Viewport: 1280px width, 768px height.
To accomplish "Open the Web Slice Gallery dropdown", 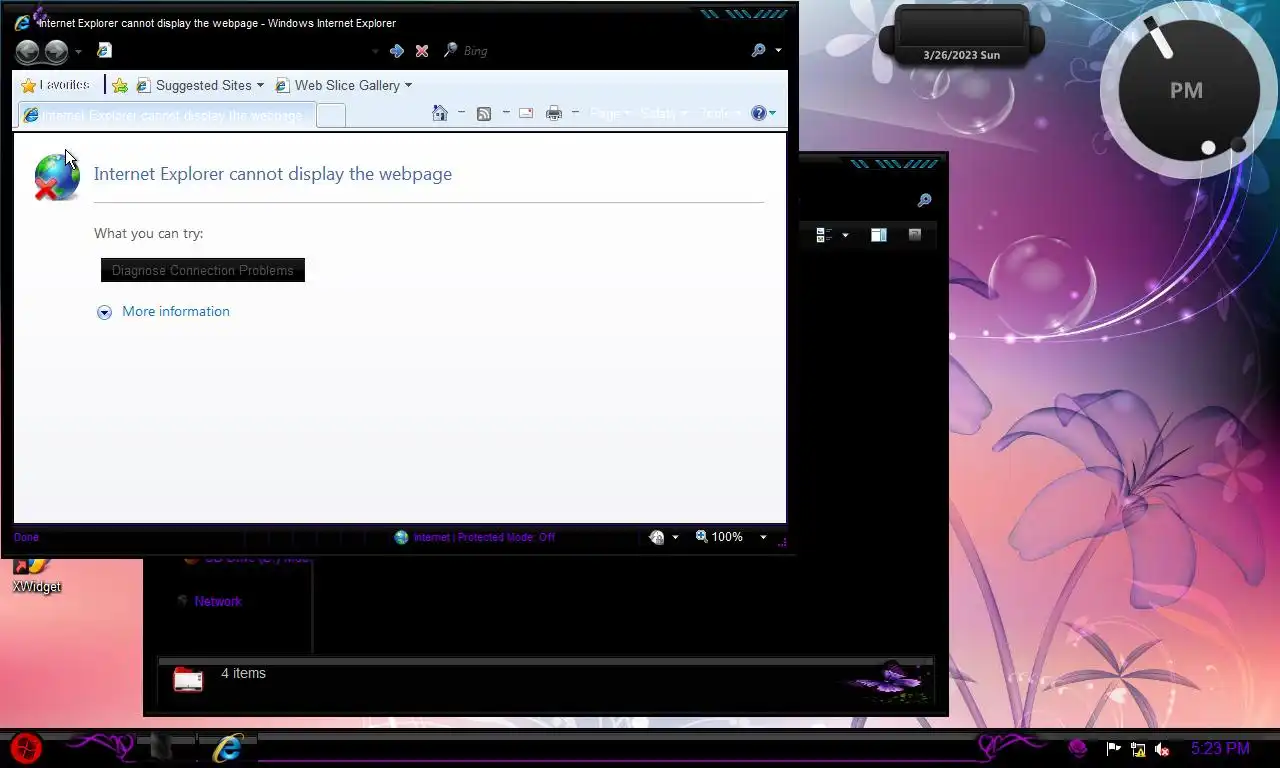I will tap(343, 86).
